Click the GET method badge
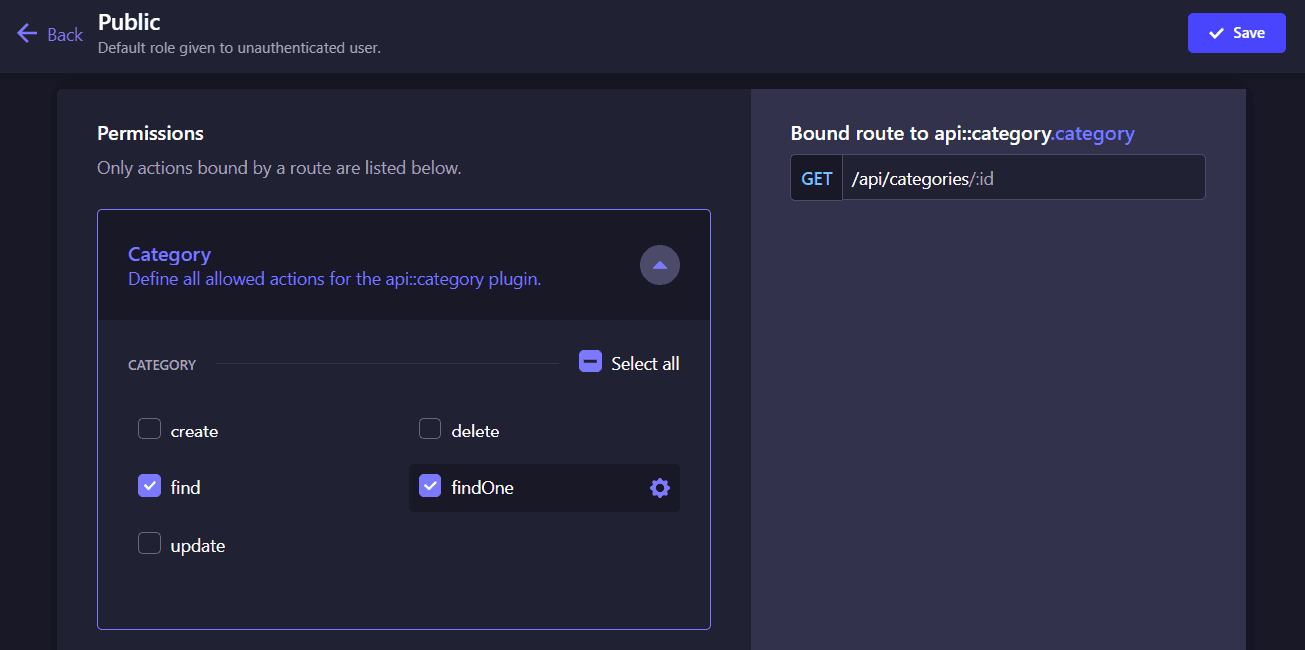1305x650 pixels. tap(816, 178)
